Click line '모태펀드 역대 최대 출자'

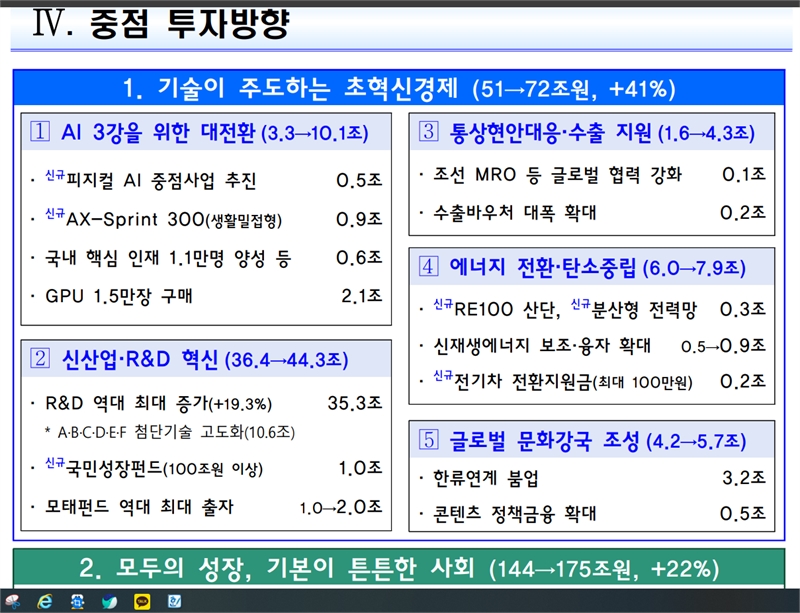[139, 506]
